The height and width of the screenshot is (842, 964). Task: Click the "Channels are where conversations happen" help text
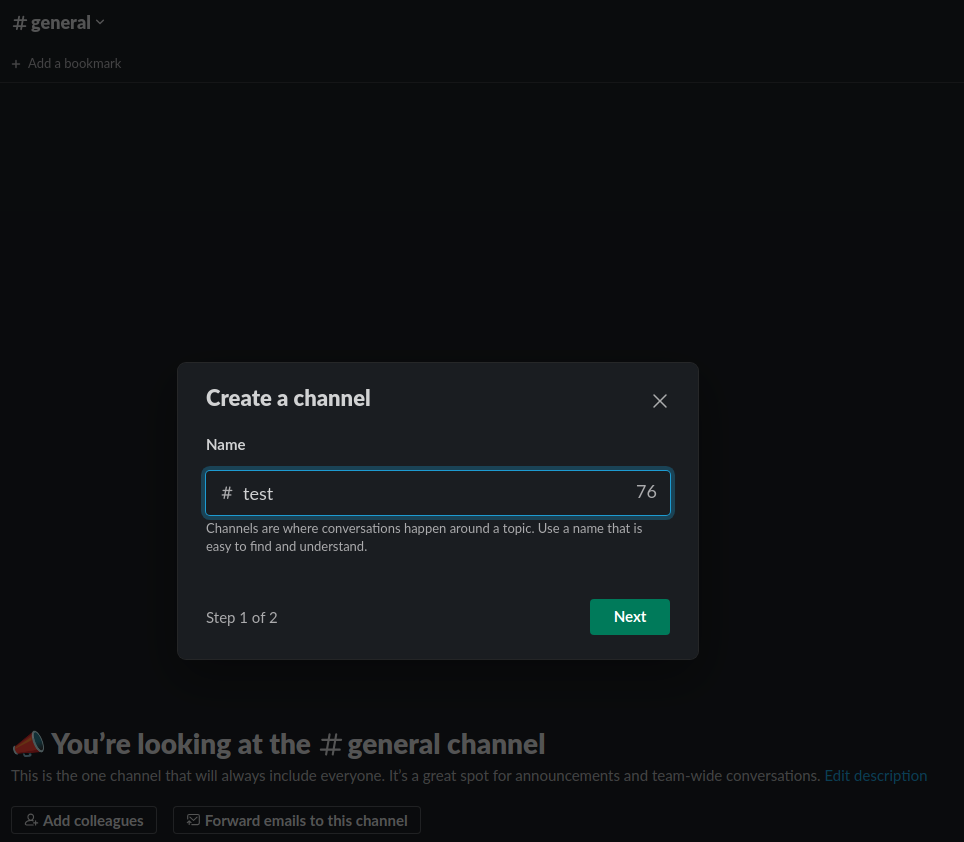pyautogui.click(x=424, y=537)
